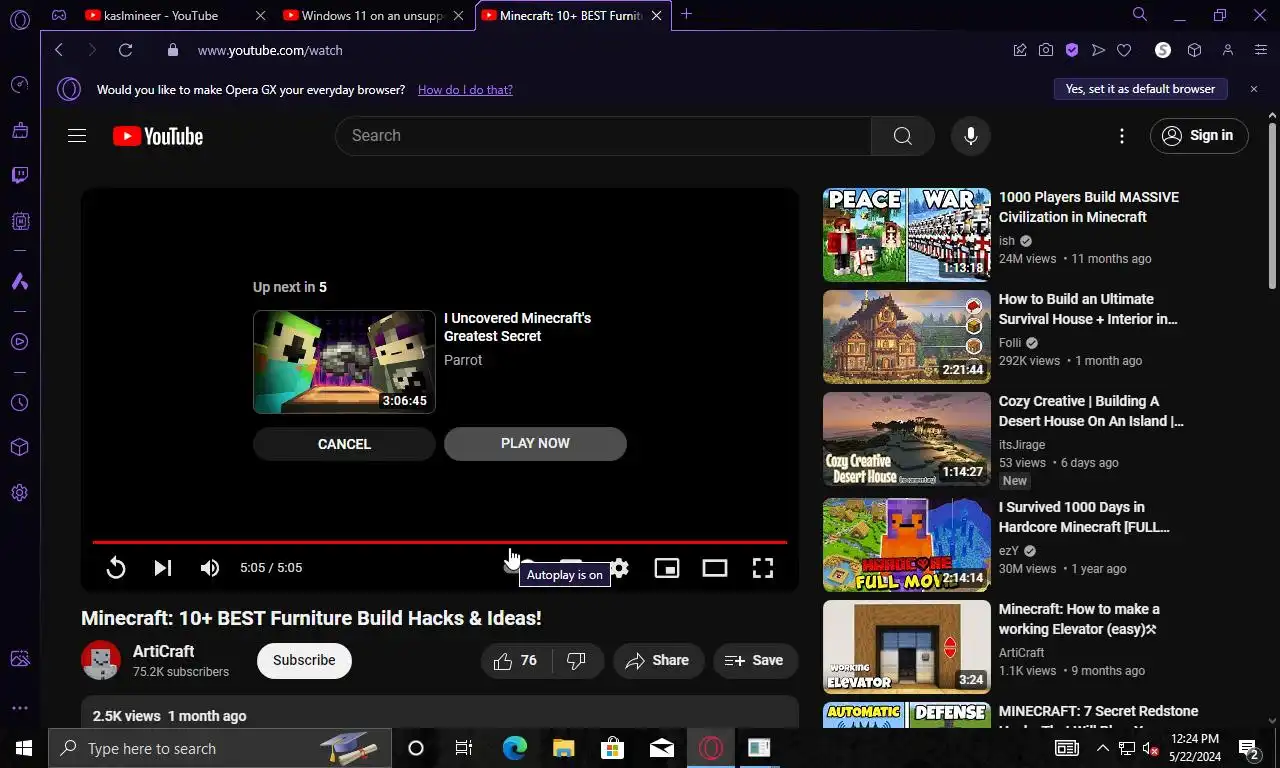1280x768 pixels.
Task: Open History clock in sidebar
Action: point(20,403)
